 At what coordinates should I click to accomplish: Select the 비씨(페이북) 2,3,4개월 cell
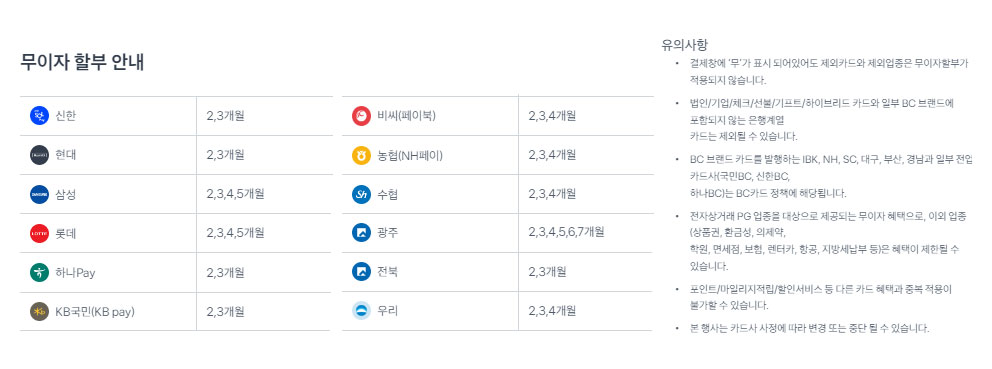pos(586,116)
